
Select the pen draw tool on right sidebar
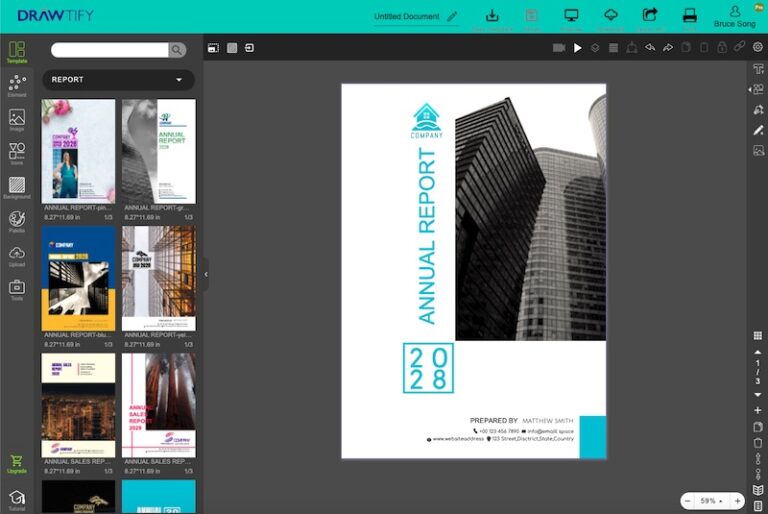coord(758,130)
